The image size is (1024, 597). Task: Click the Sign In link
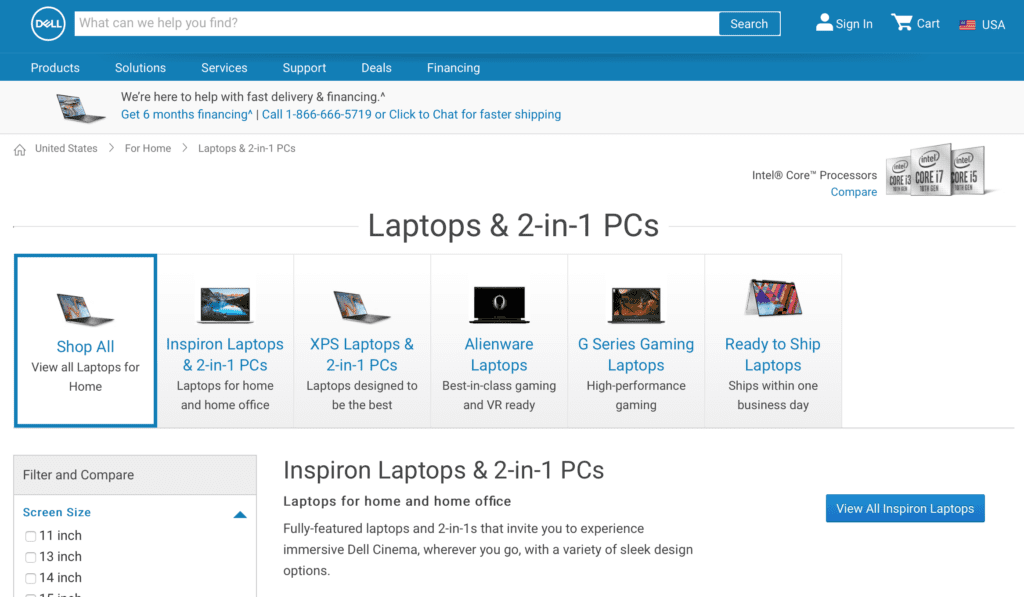pos(854,24)
